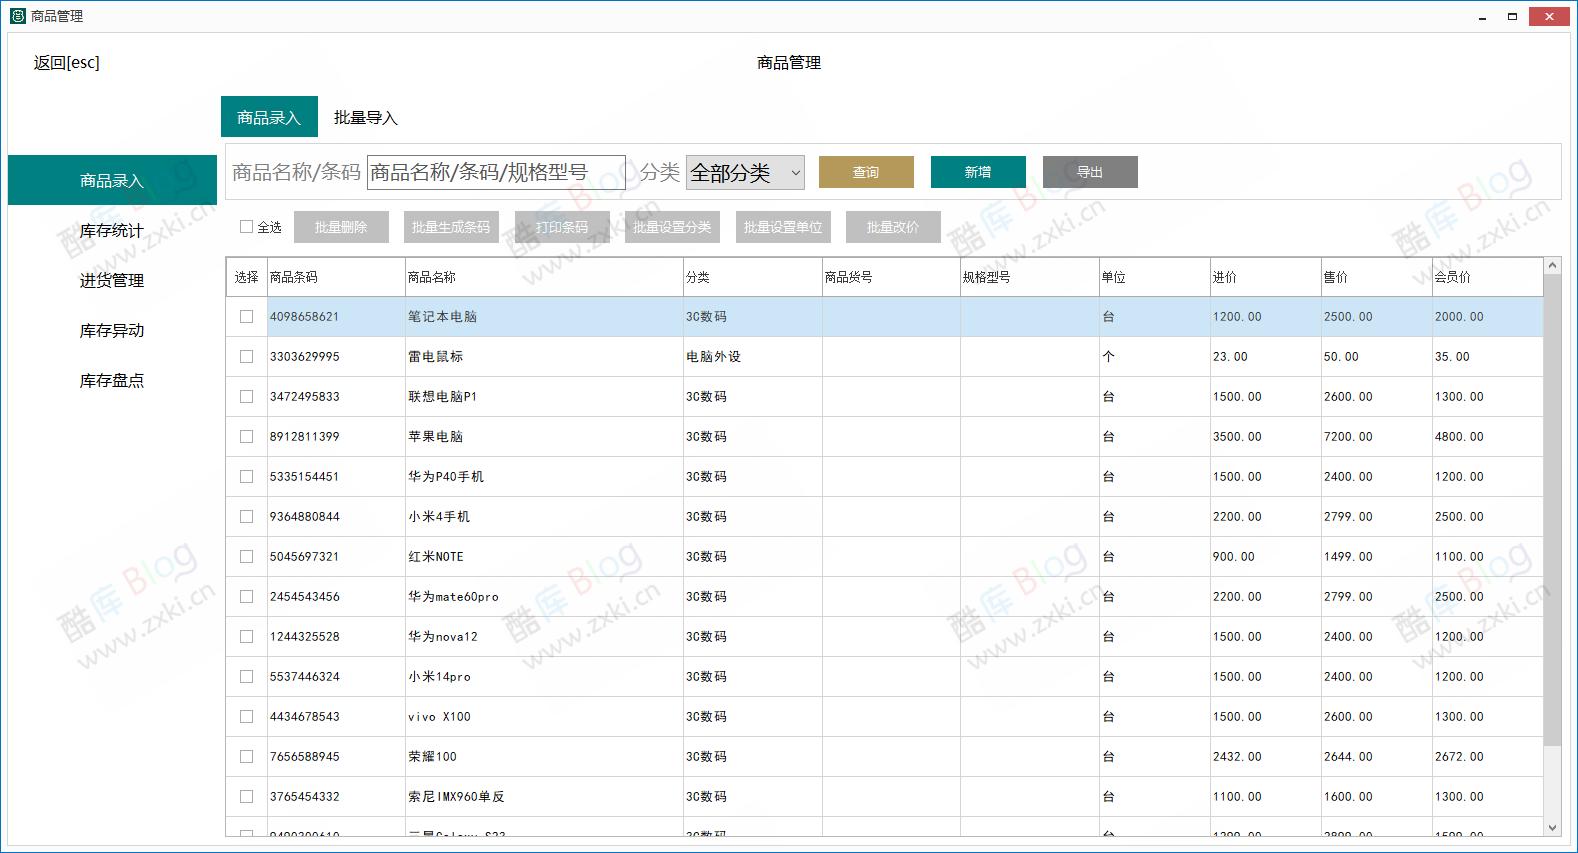Click the table scrollbar up arrow
Viewport: 1578px width, 853px height.
pos(1552,266)
